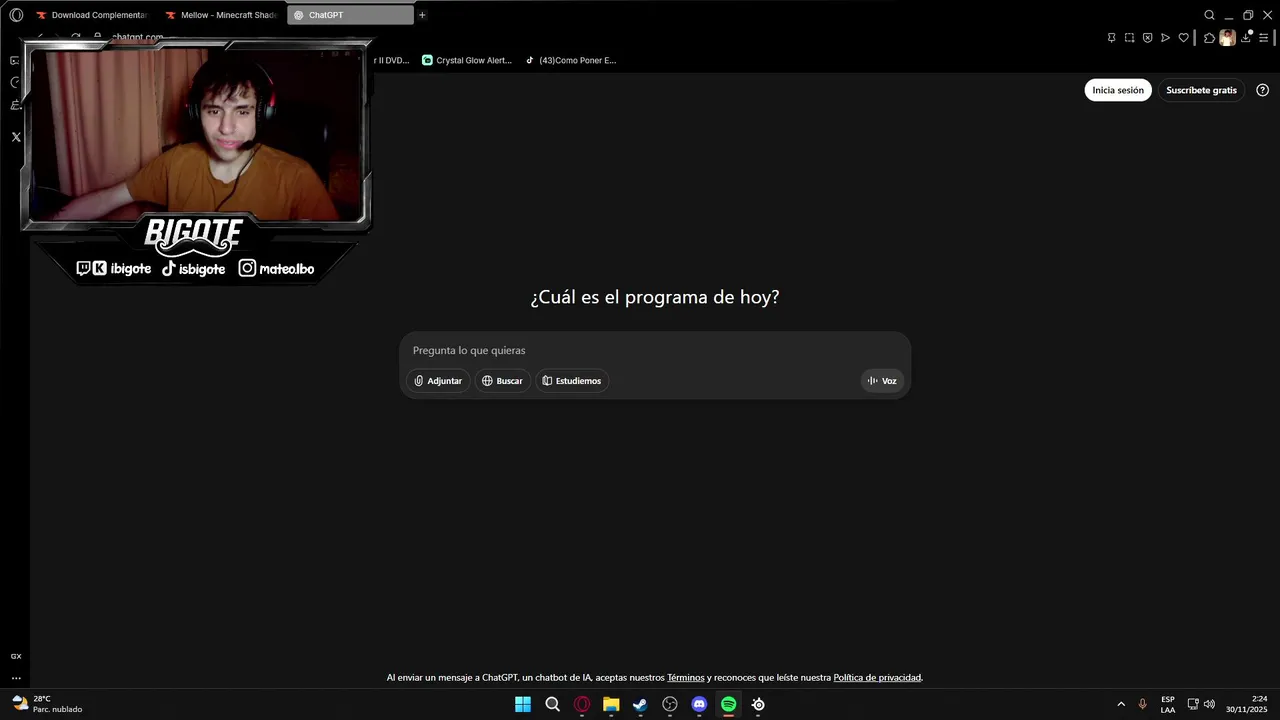1280x720 pixels.
Task: Open File Explorer from taskbar
Action: [611, 704]
